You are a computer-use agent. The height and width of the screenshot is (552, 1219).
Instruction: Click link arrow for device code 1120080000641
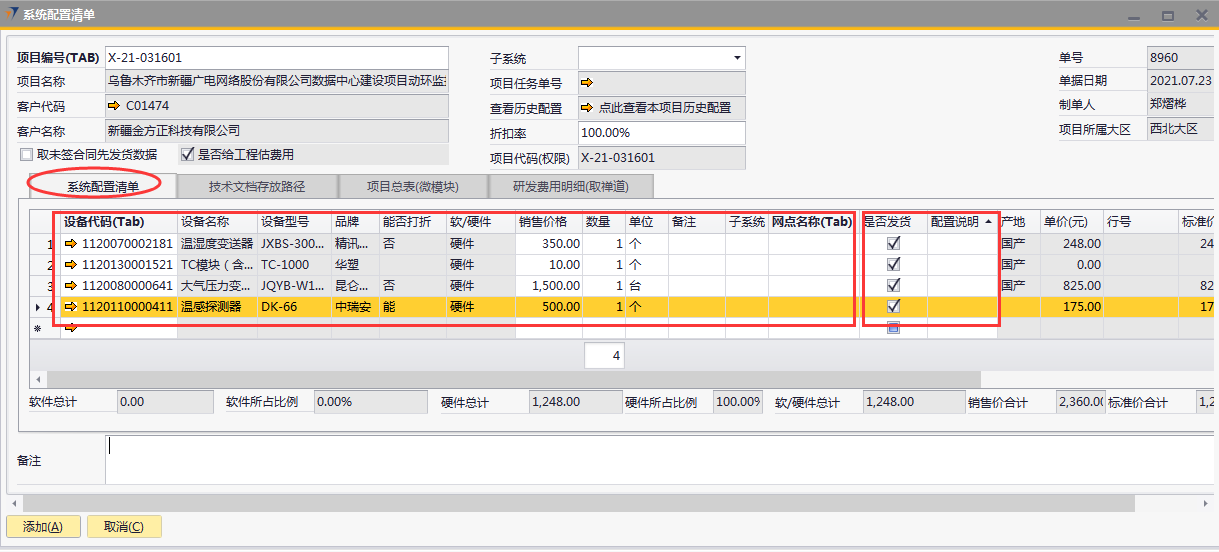[x=71, y=286]
